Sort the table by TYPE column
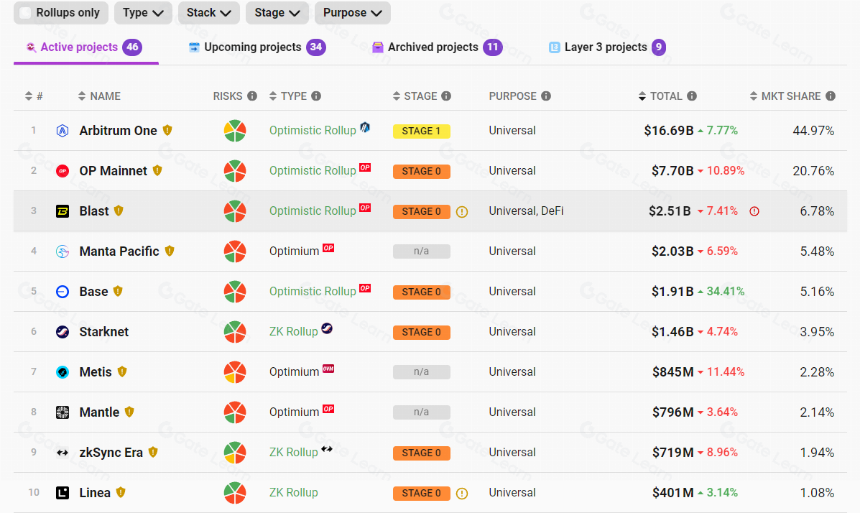Viewport: 860px width, 513px height. click(288, 96)
